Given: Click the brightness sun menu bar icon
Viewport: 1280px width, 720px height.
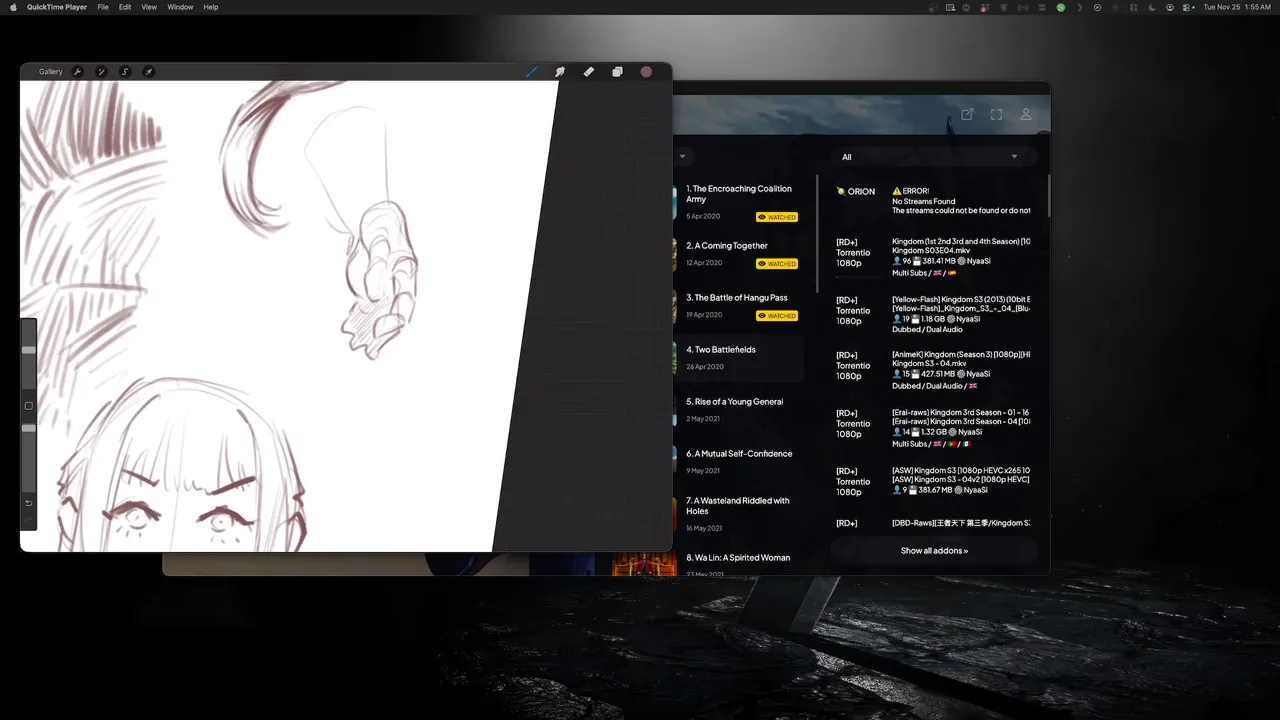Looking at the screenshot, I should pyautogui.click(x=1115, y=7).
